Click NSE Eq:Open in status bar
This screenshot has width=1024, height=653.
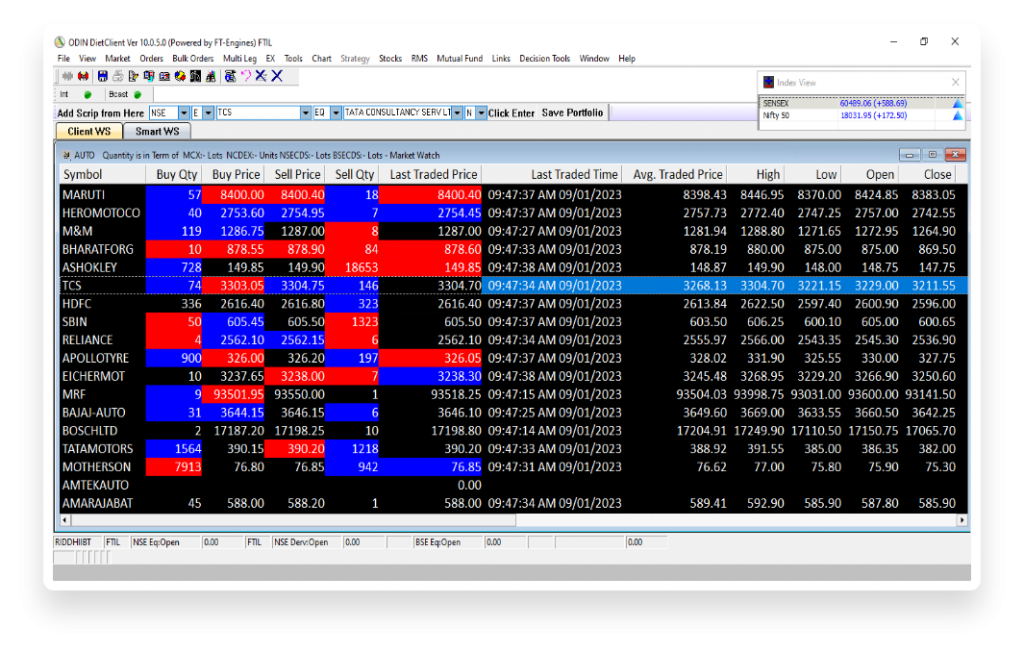[x=156, y=543]
